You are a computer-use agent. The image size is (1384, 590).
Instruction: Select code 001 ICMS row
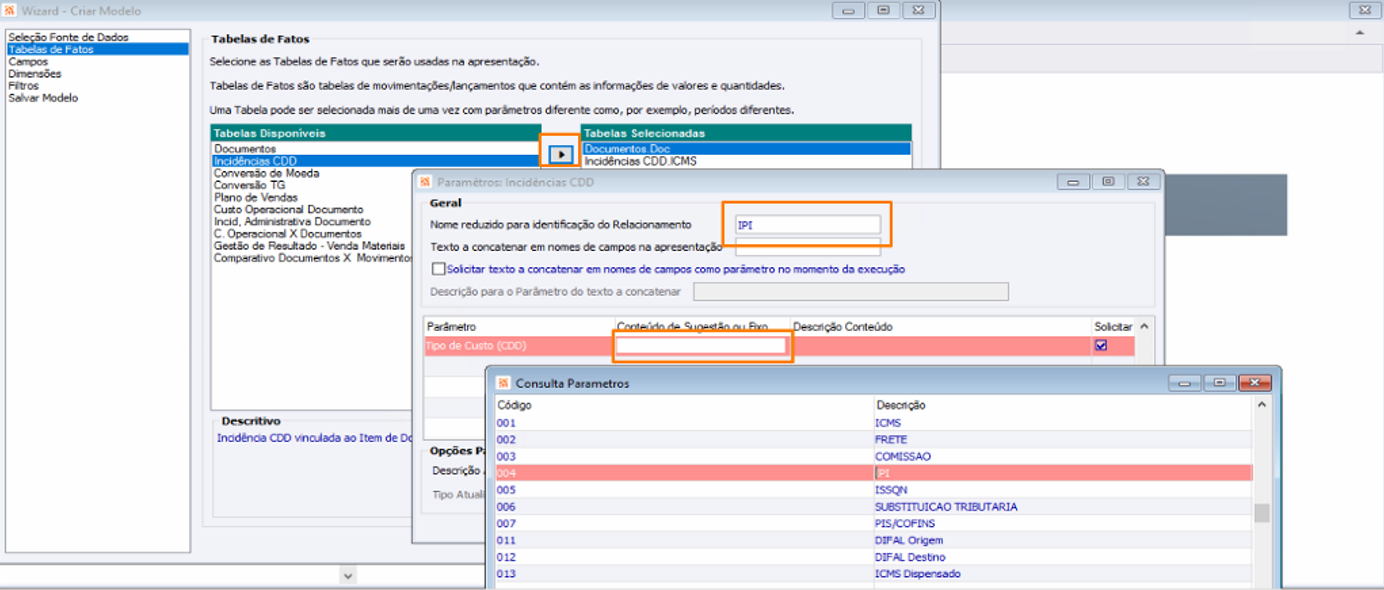(874, 423)
